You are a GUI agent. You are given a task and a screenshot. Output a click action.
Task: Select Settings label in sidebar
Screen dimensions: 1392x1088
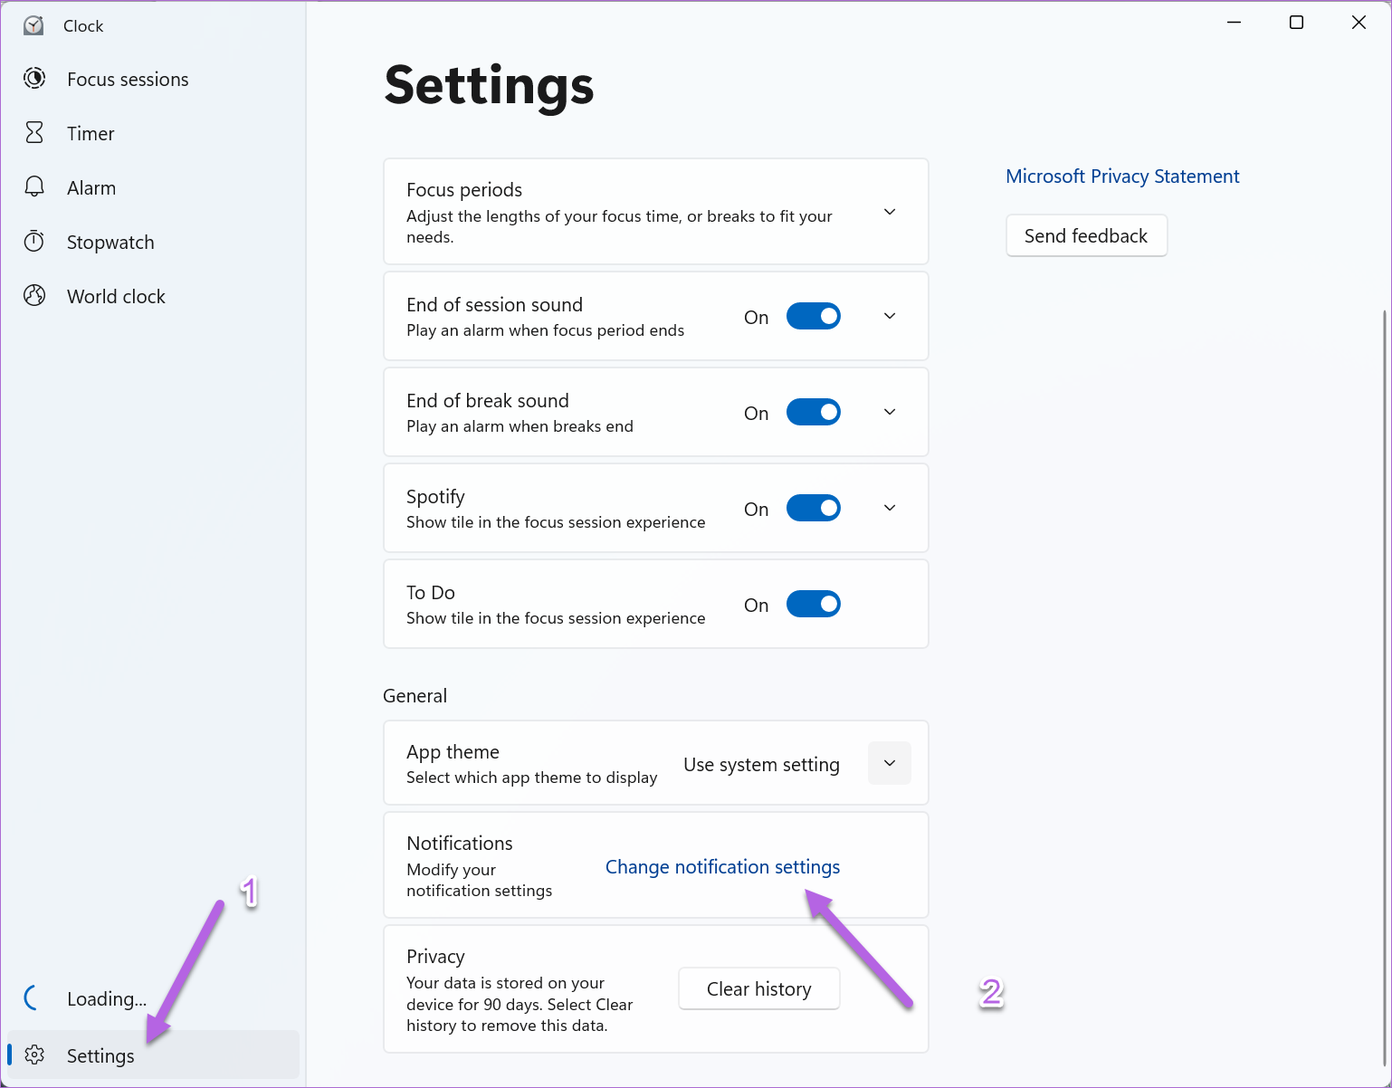(100, 1056)
